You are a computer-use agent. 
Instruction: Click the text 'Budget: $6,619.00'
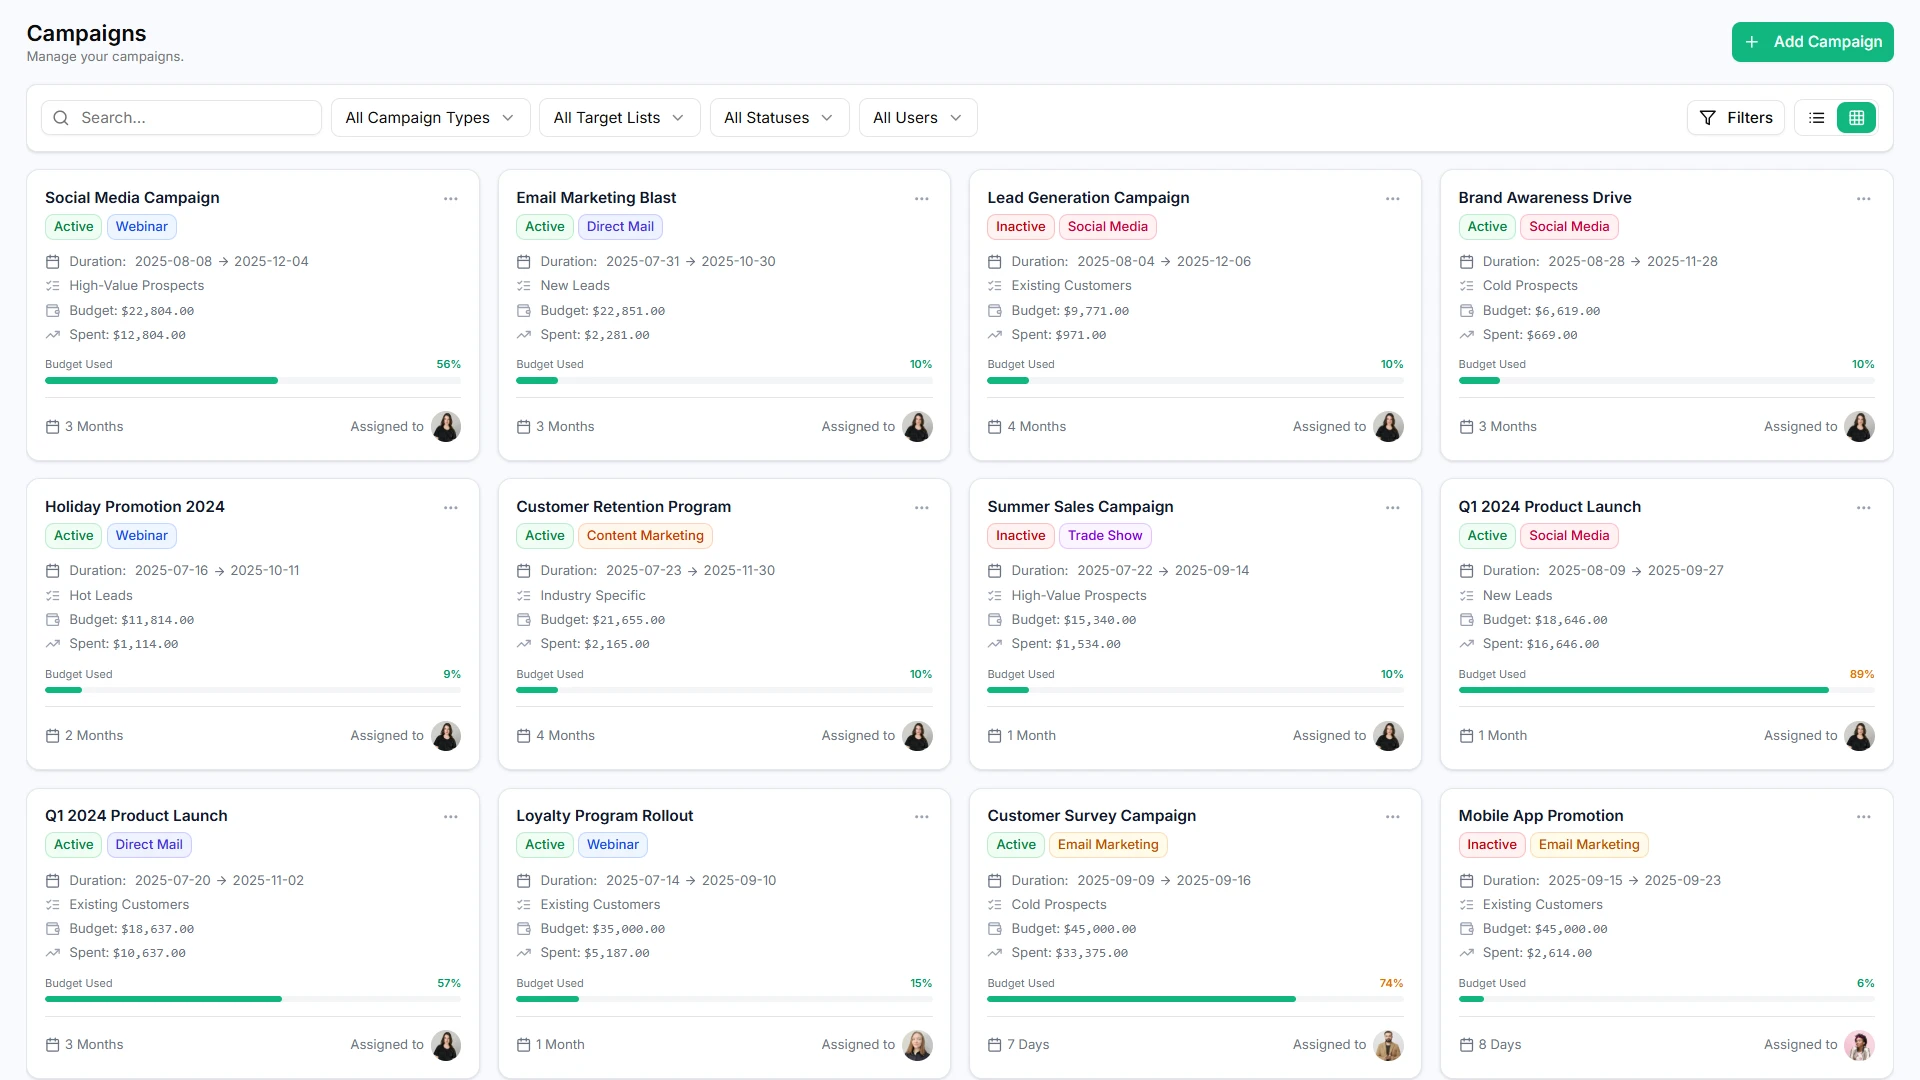[x=1541, y=311]
